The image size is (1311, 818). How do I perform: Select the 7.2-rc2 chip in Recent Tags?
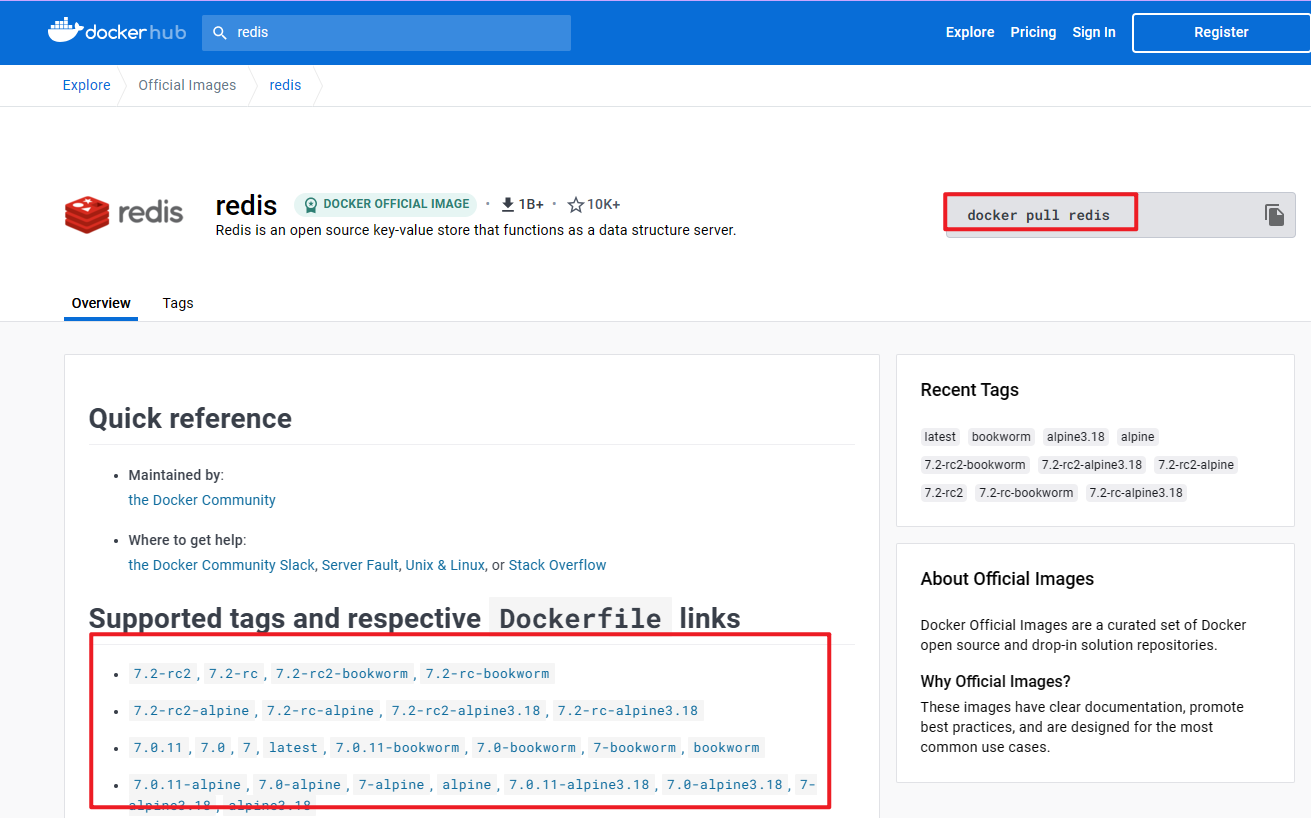click(x=944, y=493)
